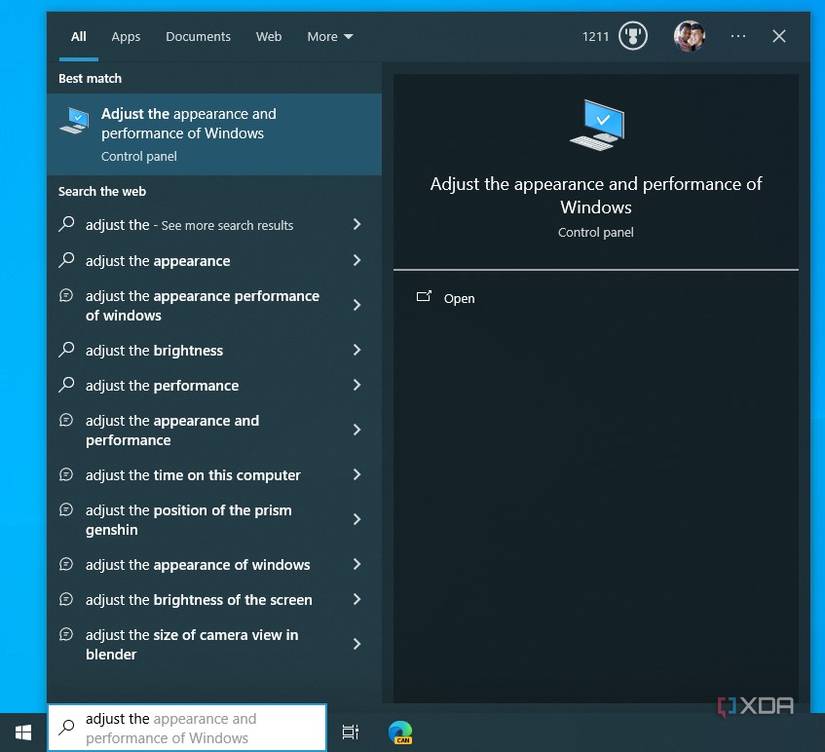The height and width of the screenshot is (752, 825).
Task: Click the Microsoft Rewards trophy icon
Action: [631, 36]
